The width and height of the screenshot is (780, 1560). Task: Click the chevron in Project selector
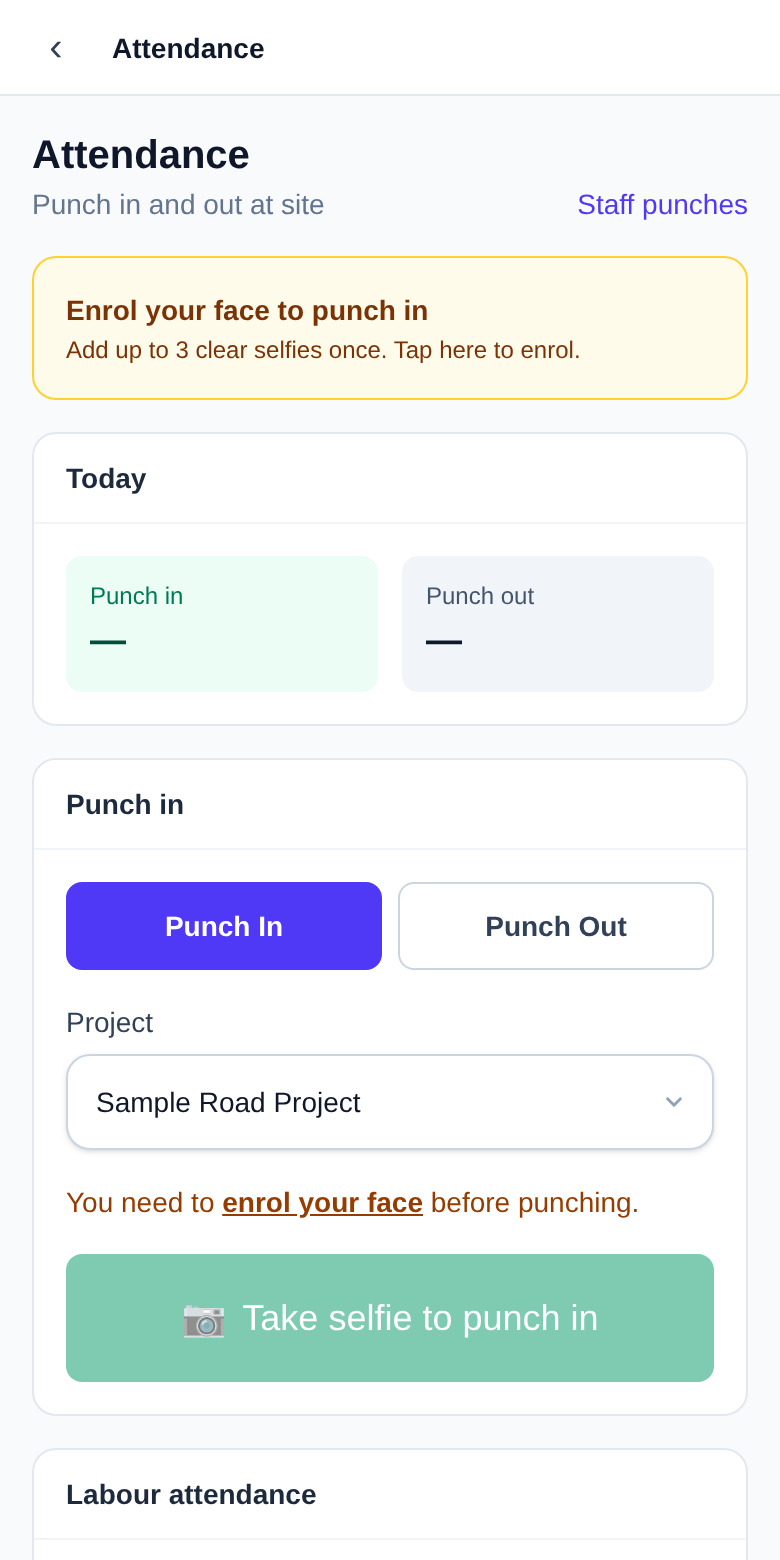(674, 1102)
